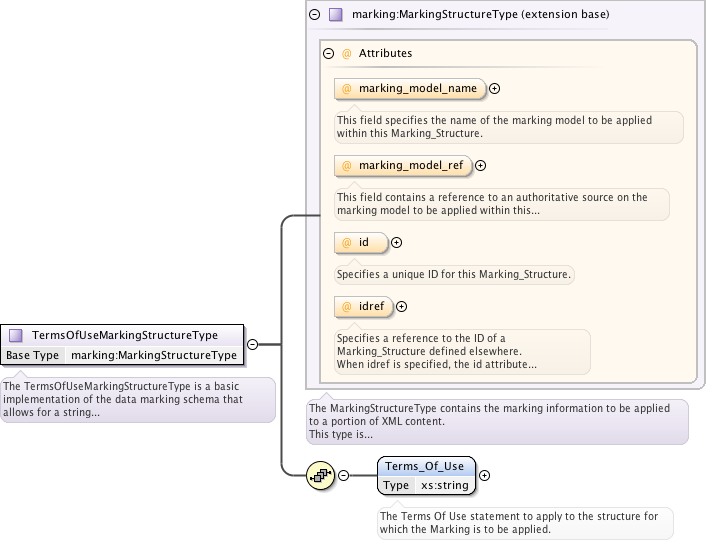
Task: Expand the id attribute details
Action: [x=396, y=242]
